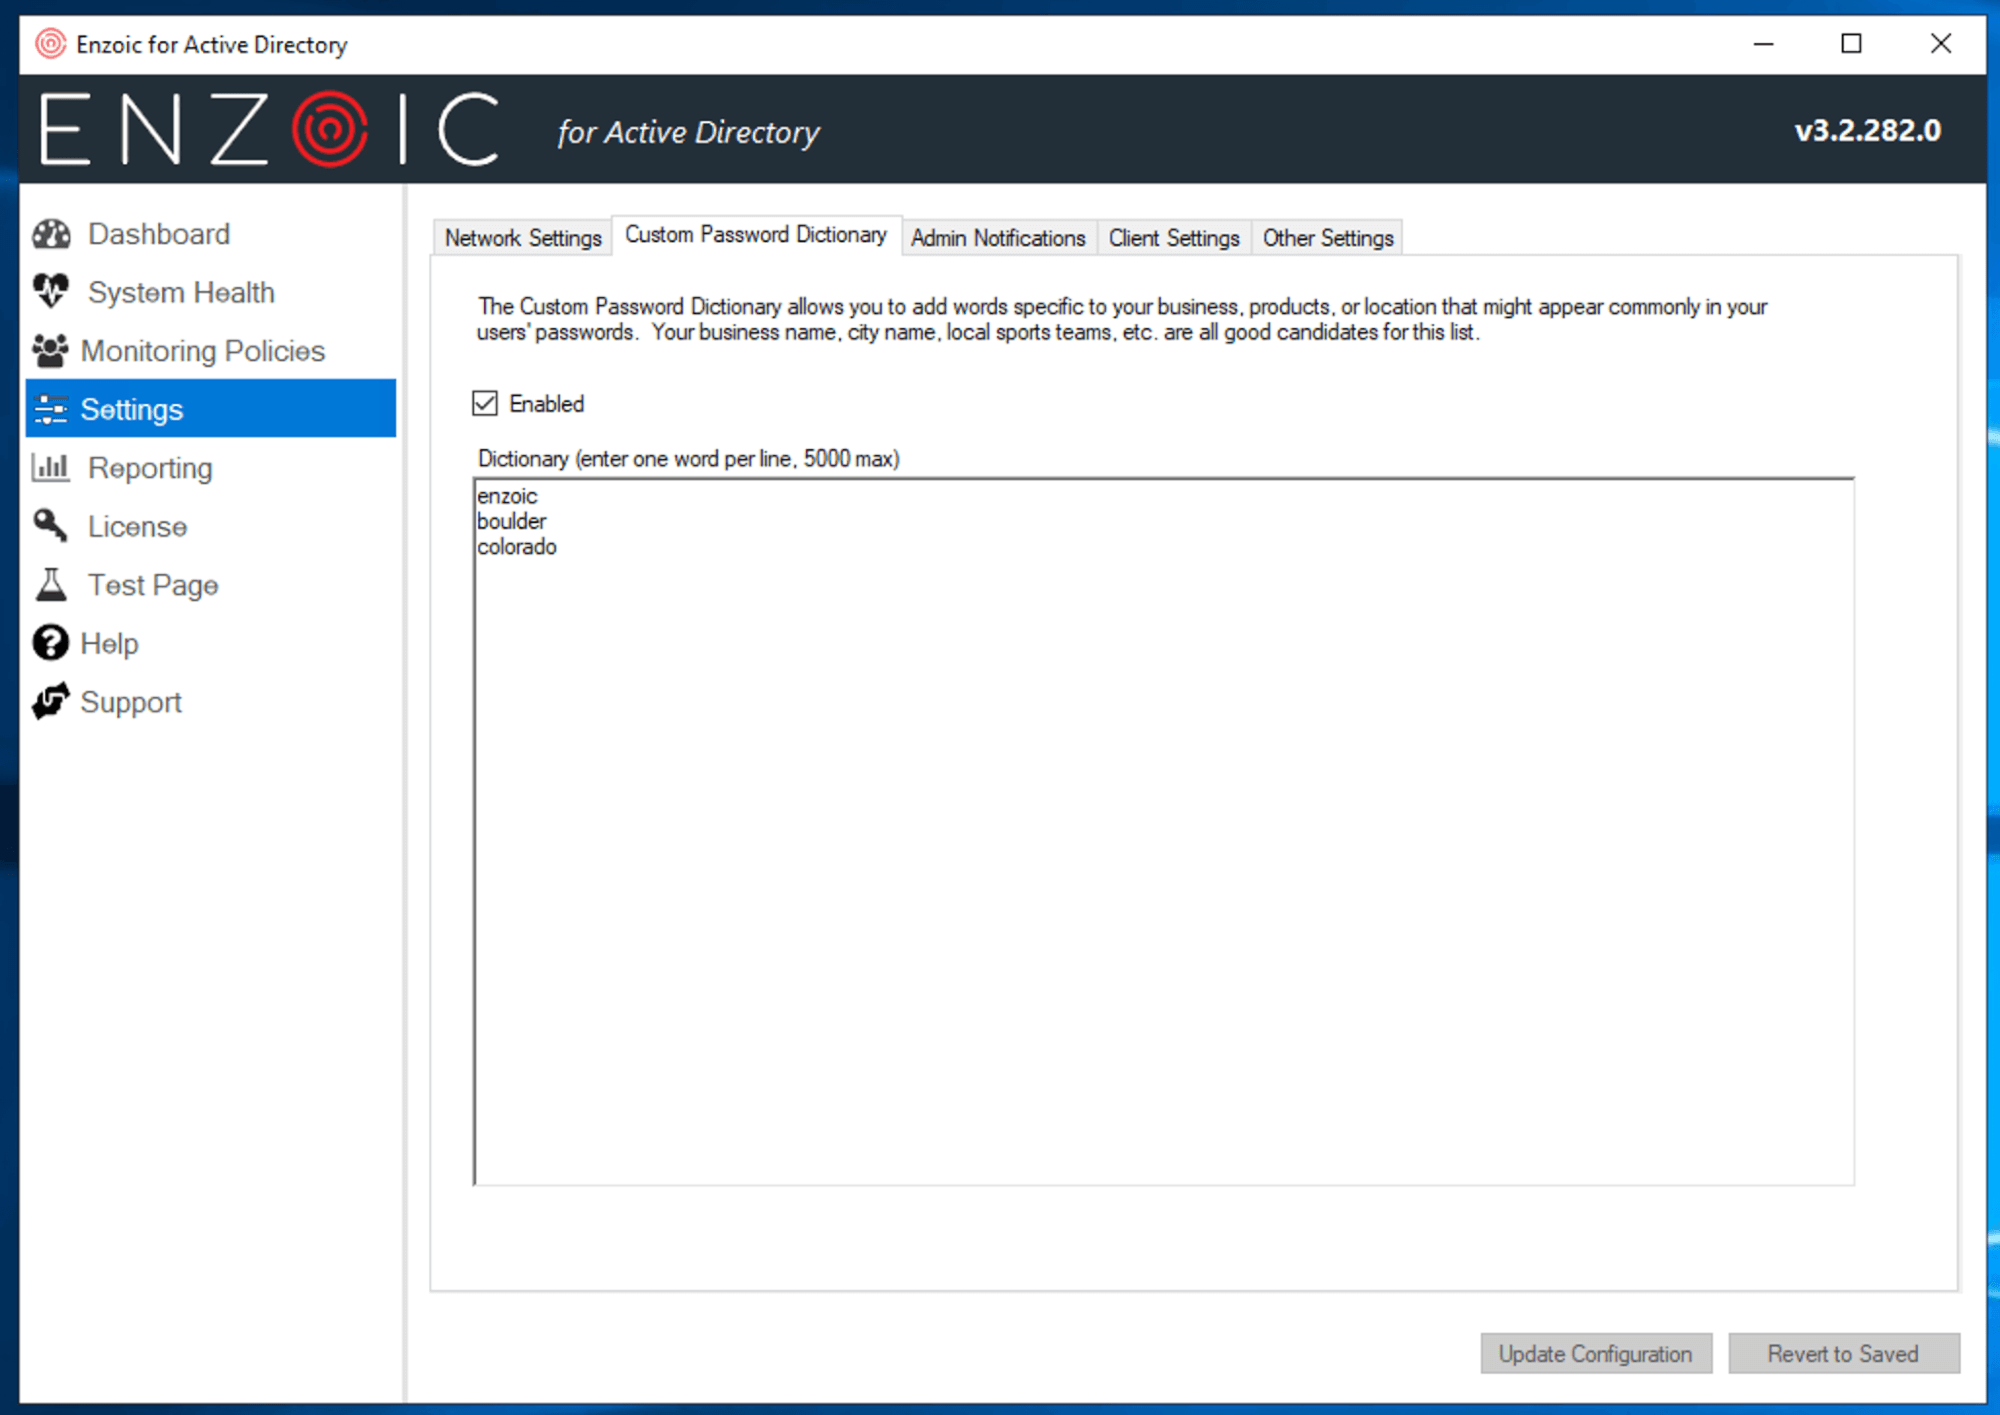Click the Update Configuration button
Screen dimensions: 2000x1415
tap(1596, 1353)
